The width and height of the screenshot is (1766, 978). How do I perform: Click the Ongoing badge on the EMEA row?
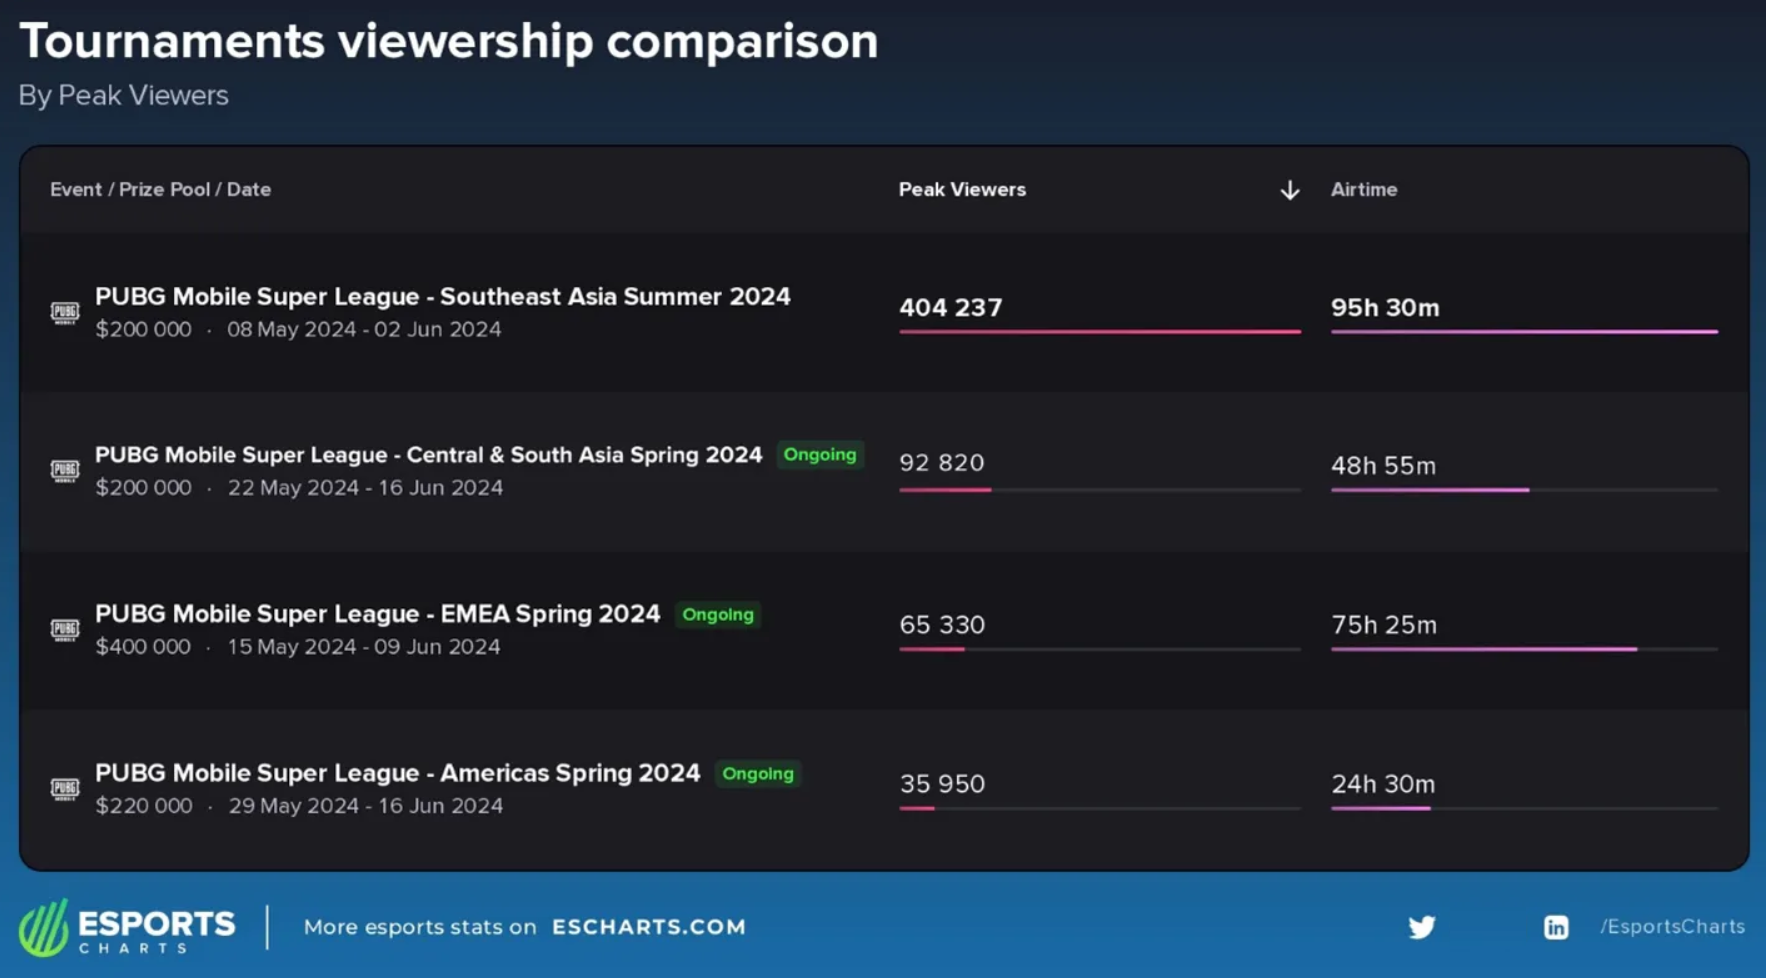718,614
